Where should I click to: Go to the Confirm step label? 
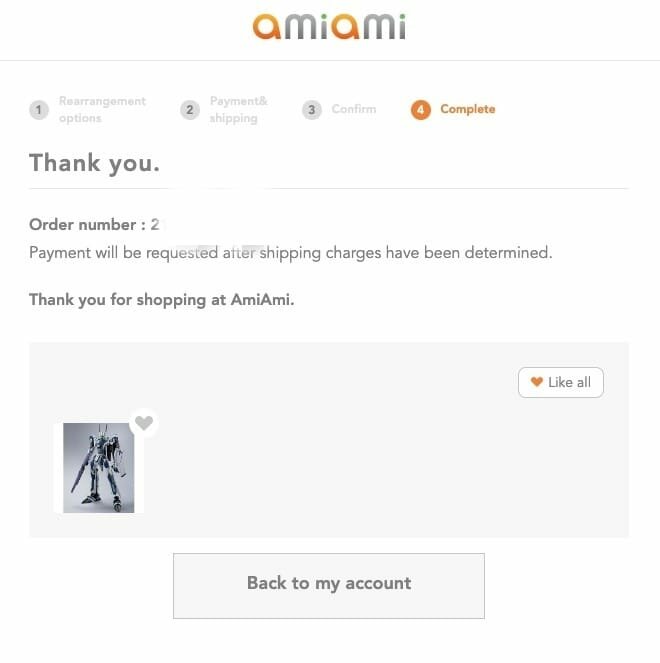(x=354, y=109)
